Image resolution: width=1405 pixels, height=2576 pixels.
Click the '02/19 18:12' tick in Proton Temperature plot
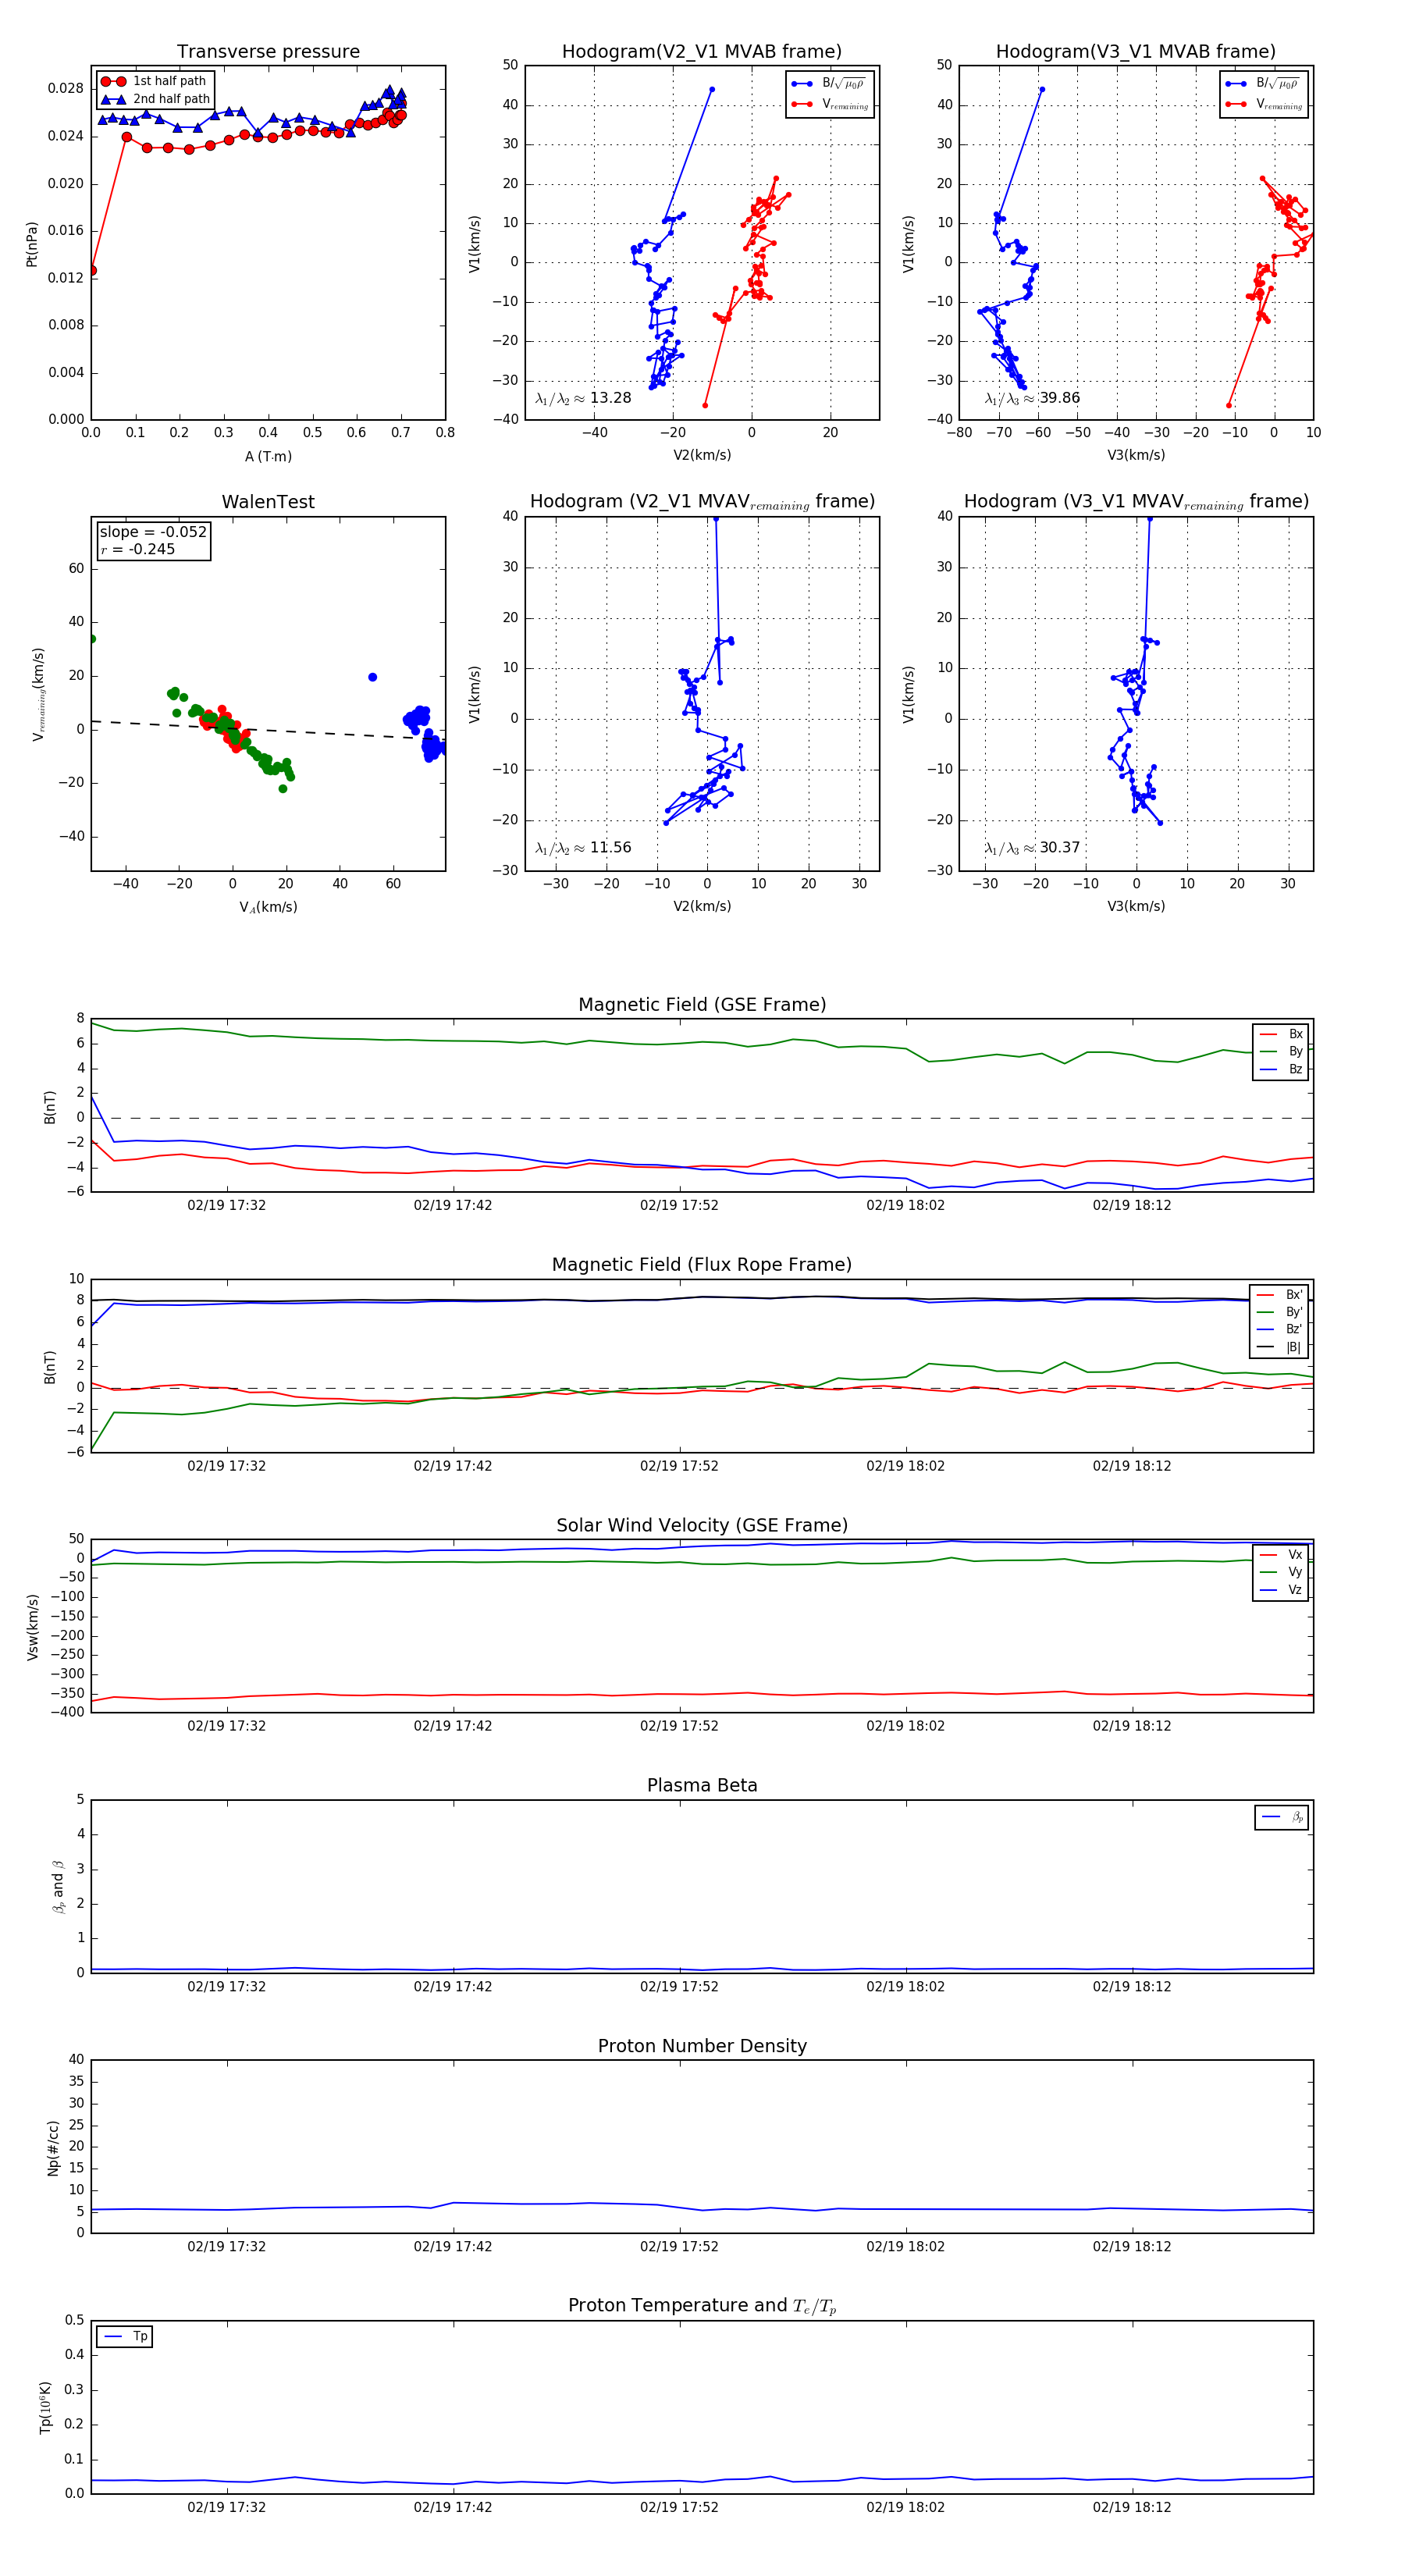1132,2507
